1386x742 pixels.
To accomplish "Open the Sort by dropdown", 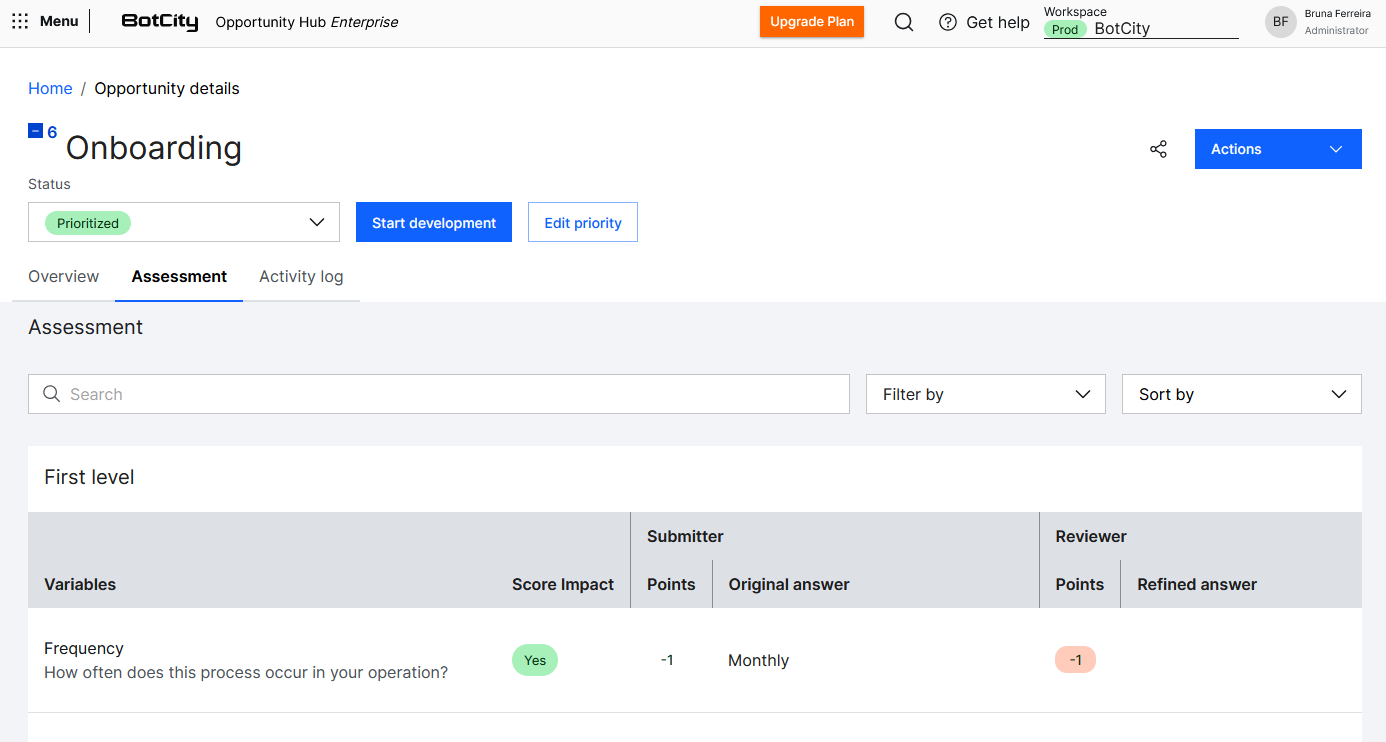I will pos(1241,394).
